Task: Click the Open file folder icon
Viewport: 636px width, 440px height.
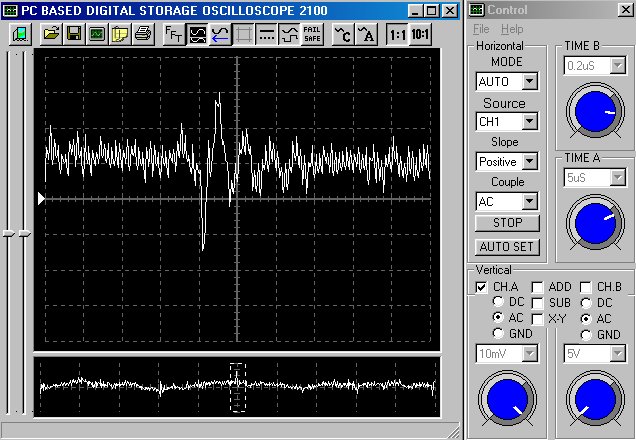Action: click(52, 33)
